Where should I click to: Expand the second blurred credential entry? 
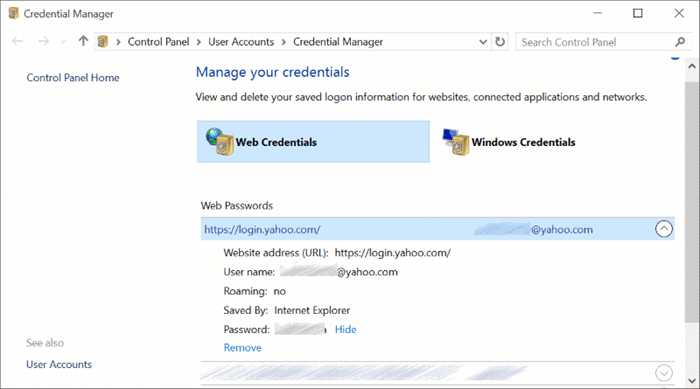[x=664, y=373]
